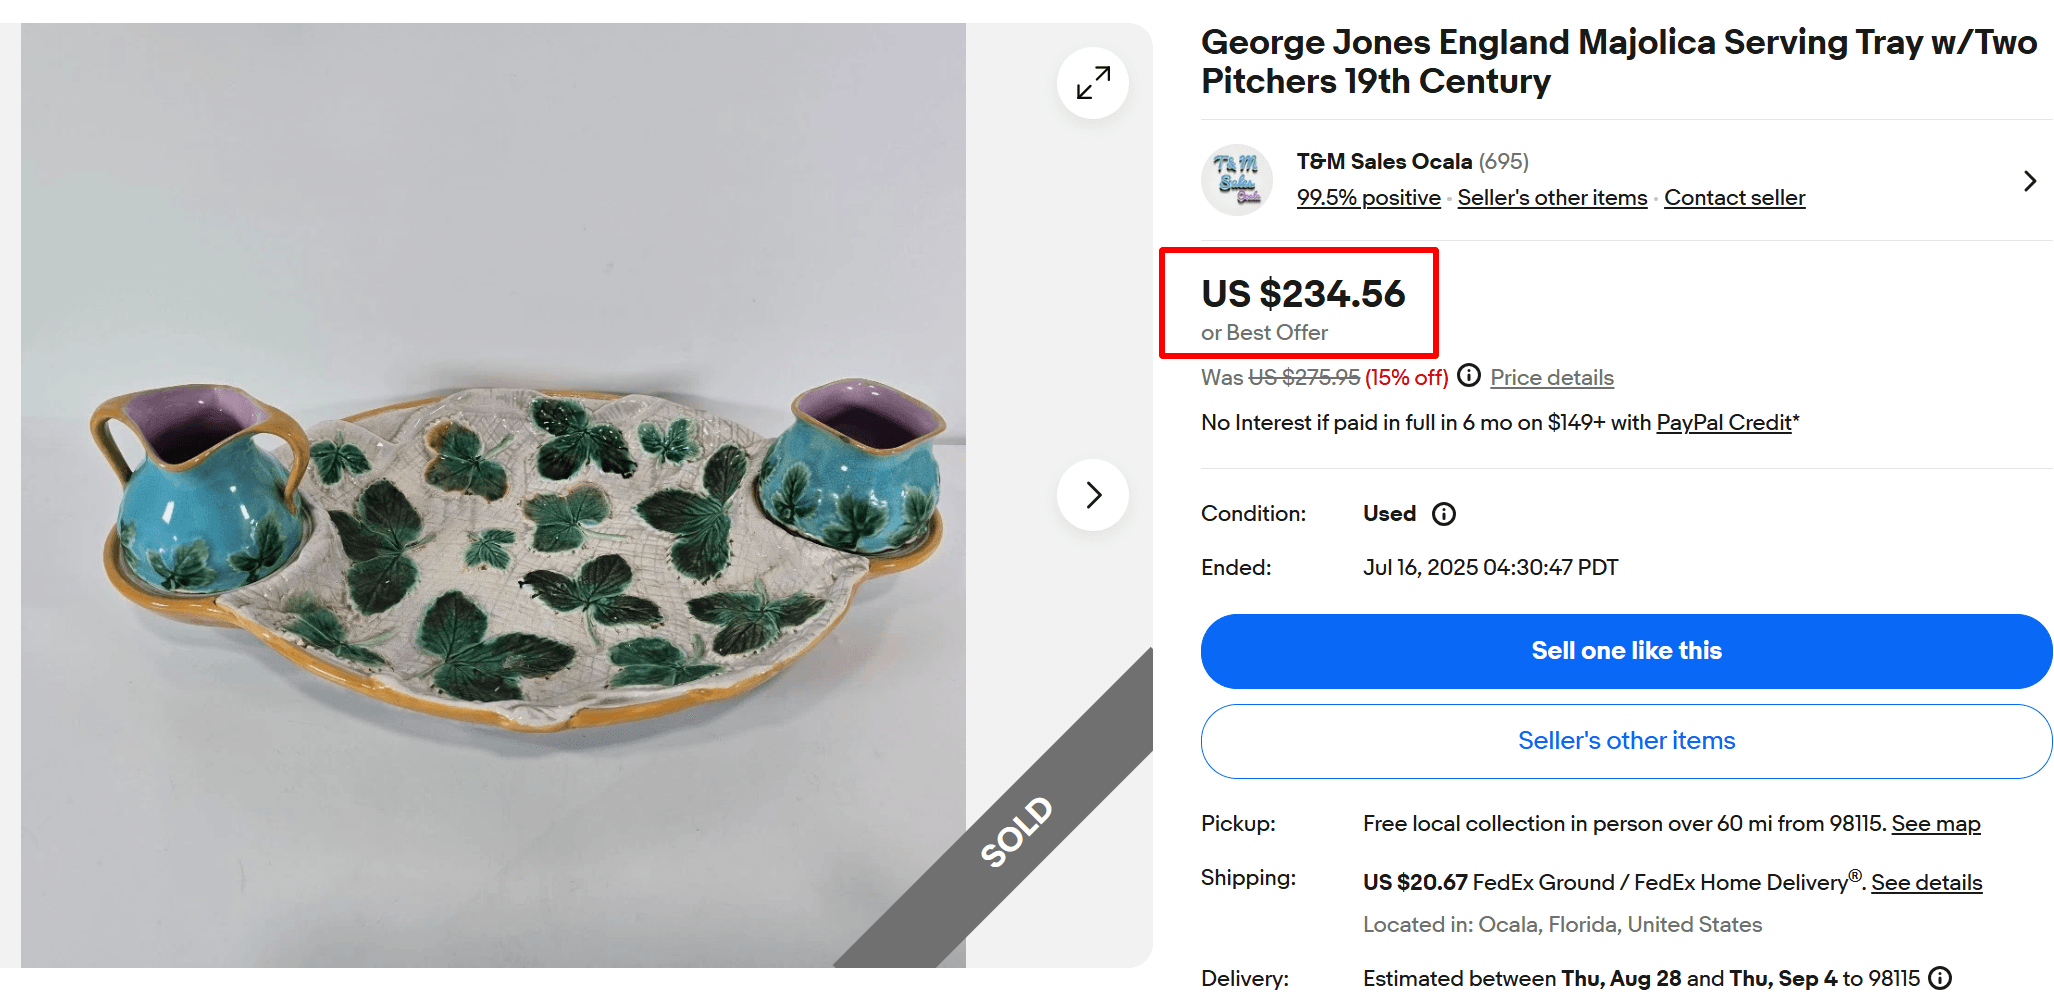2054x1000 pixels.
Task: Advance to the next photo with the arrow
Action: click(1092, 495)
